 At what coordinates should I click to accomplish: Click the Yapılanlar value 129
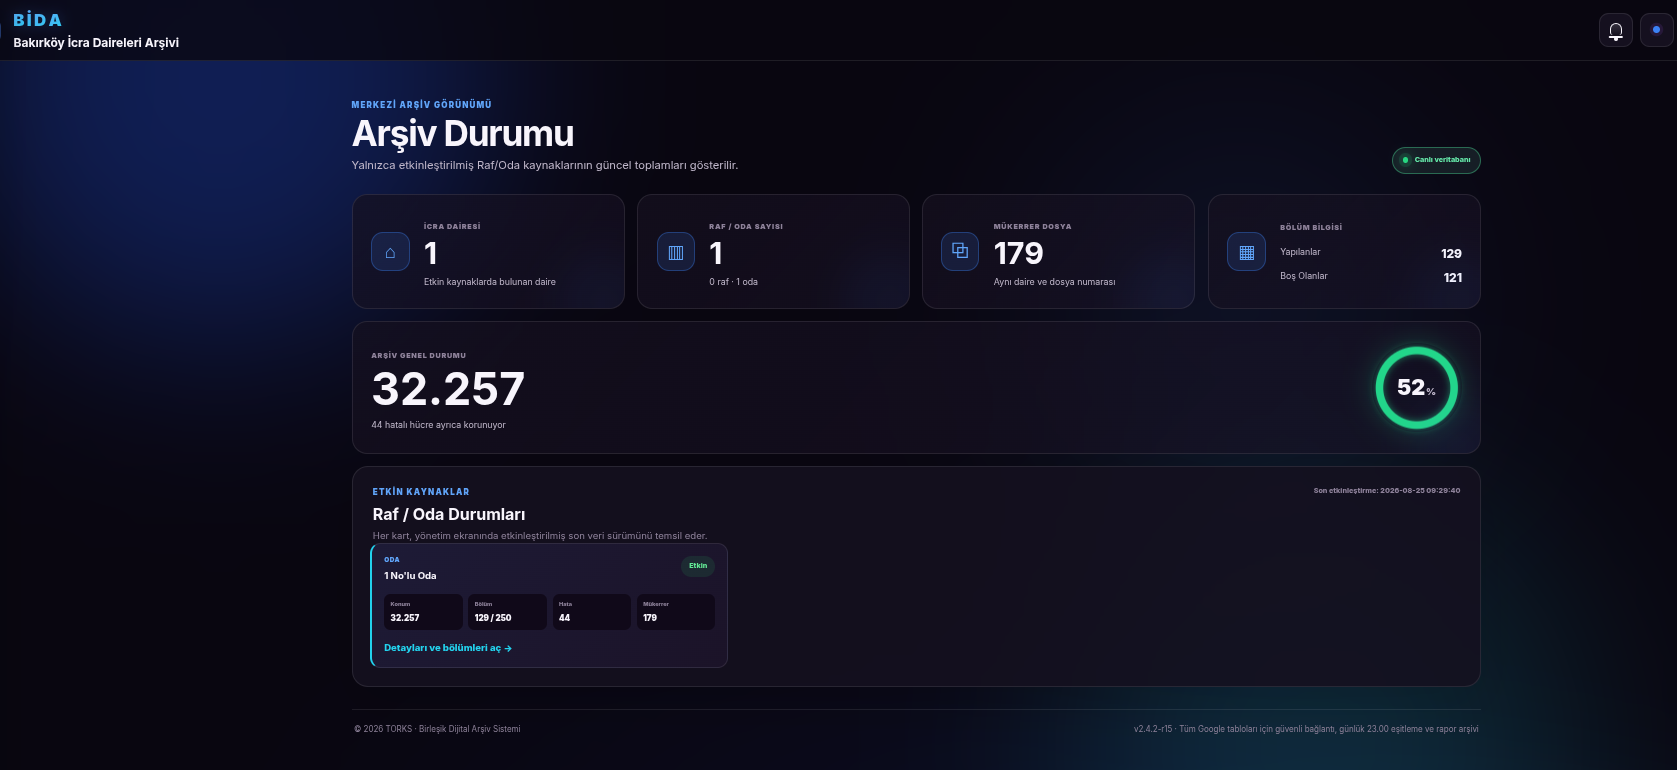[x=1451, y=254]
